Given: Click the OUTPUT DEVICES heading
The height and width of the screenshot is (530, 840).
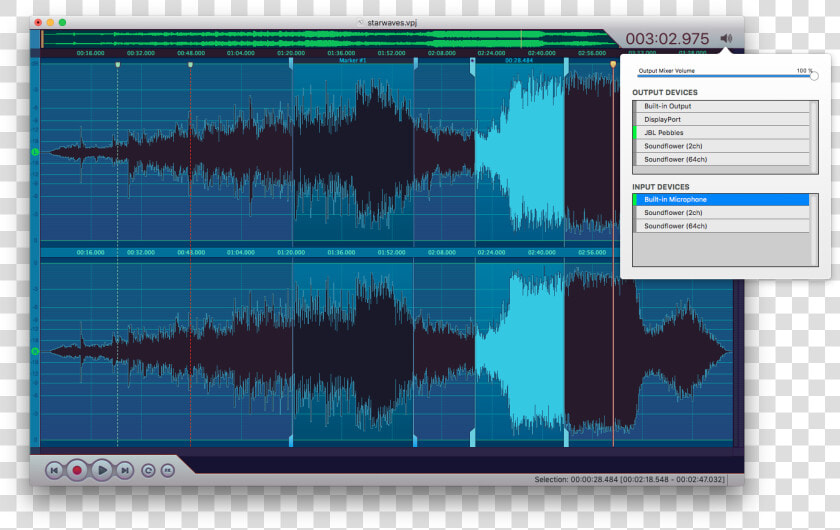Looking at the screenshot, I should 665,93.
